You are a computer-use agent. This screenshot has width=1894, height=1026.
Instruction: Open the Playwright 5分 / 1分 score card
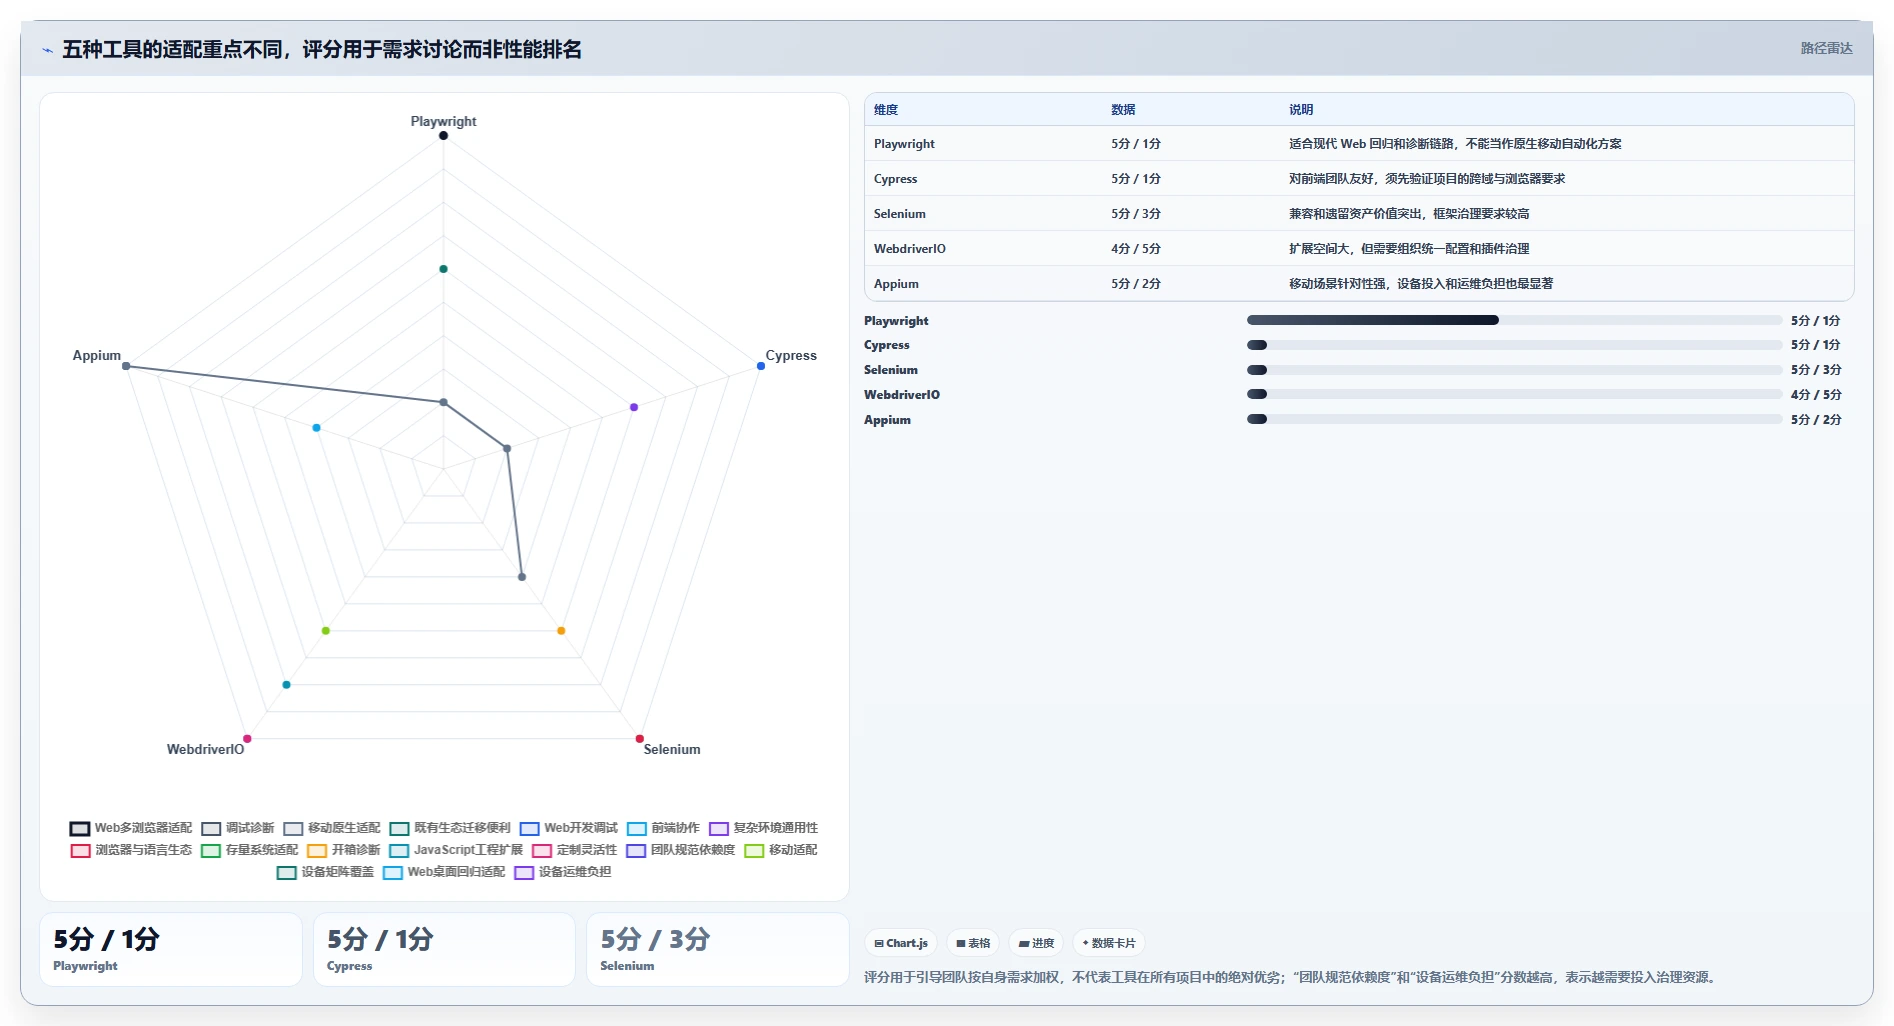(x=171, y=950)
